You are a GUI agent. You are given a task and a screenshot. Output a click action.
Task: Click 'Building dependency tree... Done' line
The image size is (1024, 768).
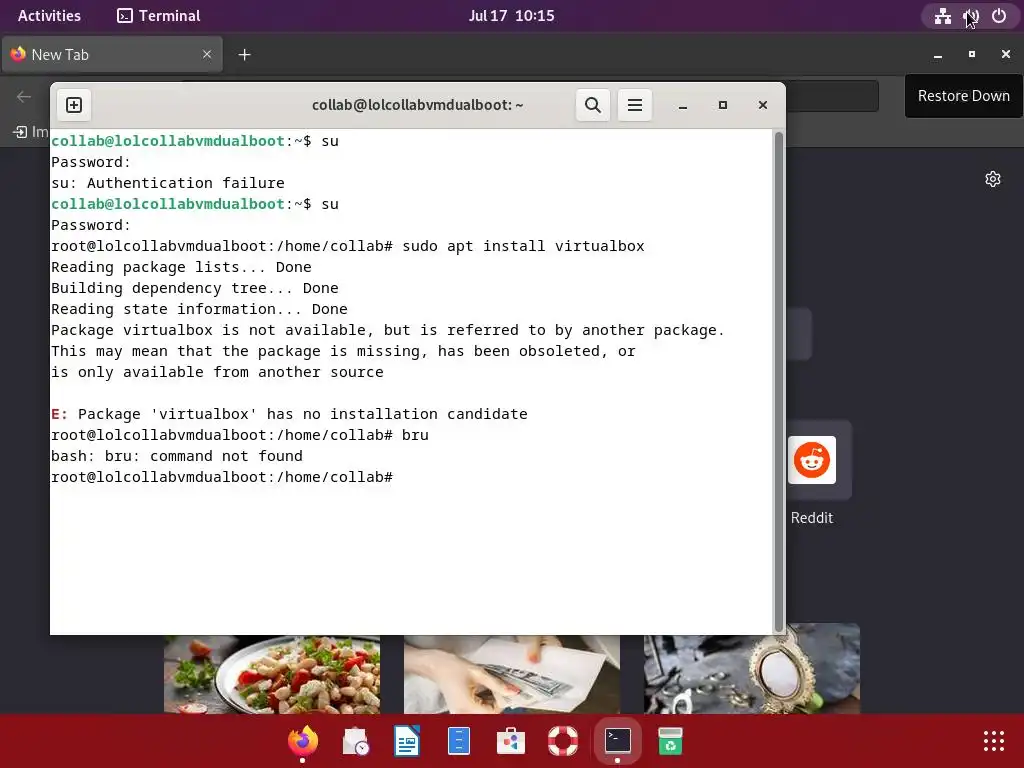coord(195,288)
